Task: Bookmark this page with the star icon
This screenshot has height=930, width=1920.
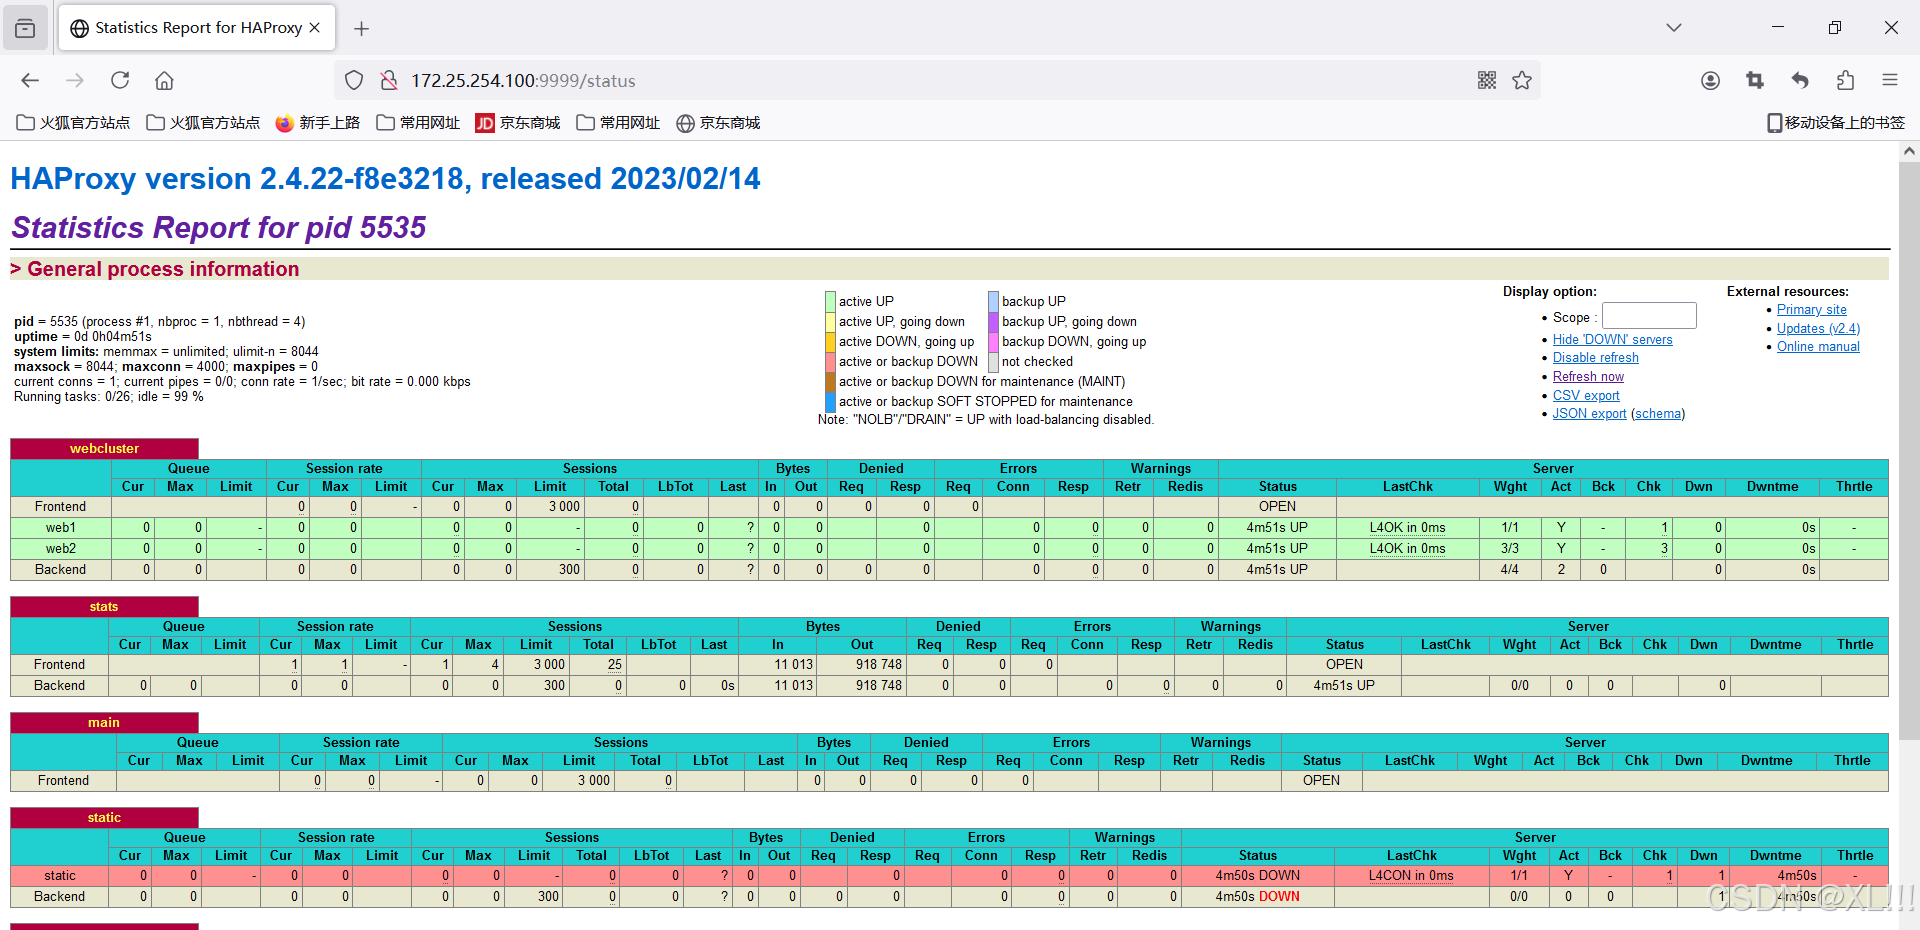Action: [1522, 81]
